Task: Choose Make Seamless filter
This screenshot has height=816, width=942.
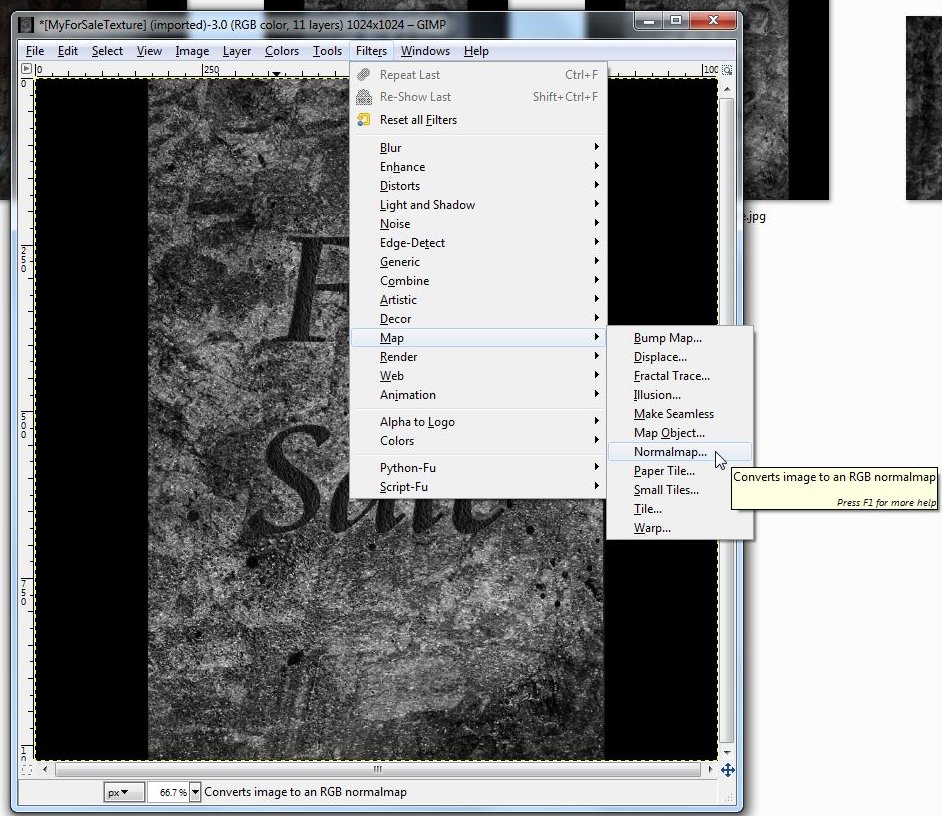Action: click(679, 414)
